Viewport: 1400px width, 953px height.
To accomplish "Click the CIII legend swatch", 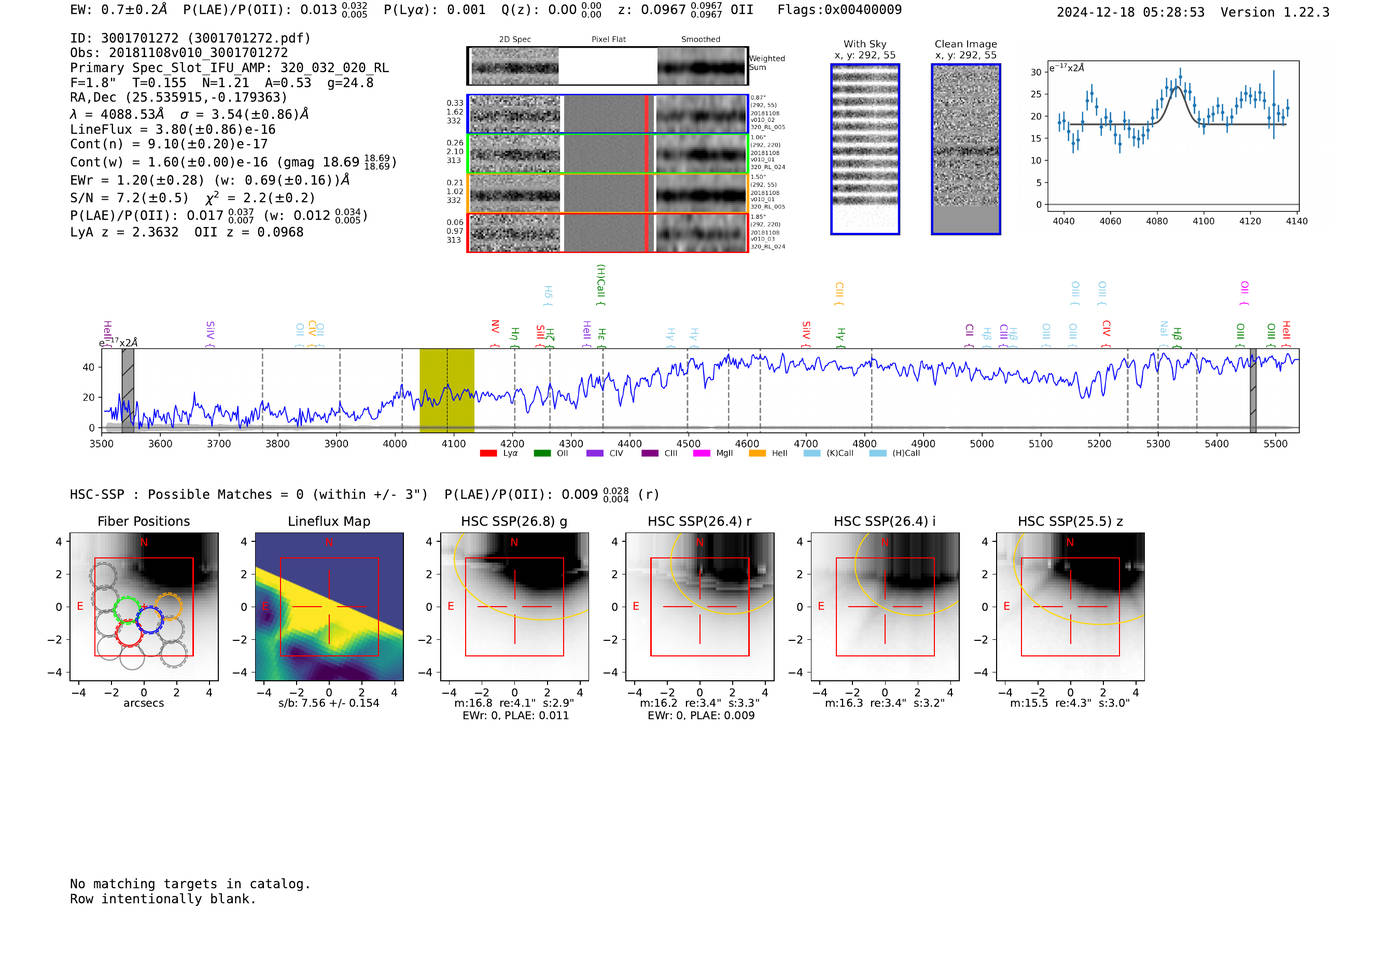I will (650, 453).
